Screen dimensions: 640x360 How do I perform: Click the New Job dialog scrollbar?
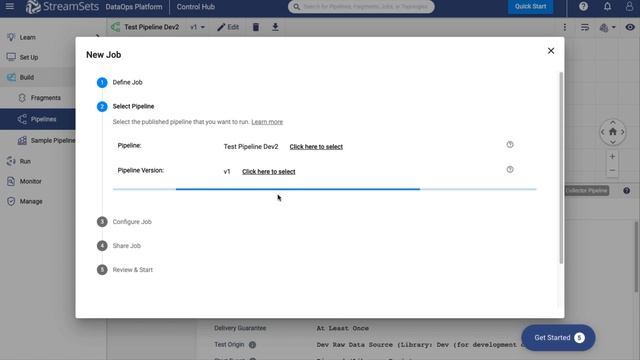tap(561, 167)
